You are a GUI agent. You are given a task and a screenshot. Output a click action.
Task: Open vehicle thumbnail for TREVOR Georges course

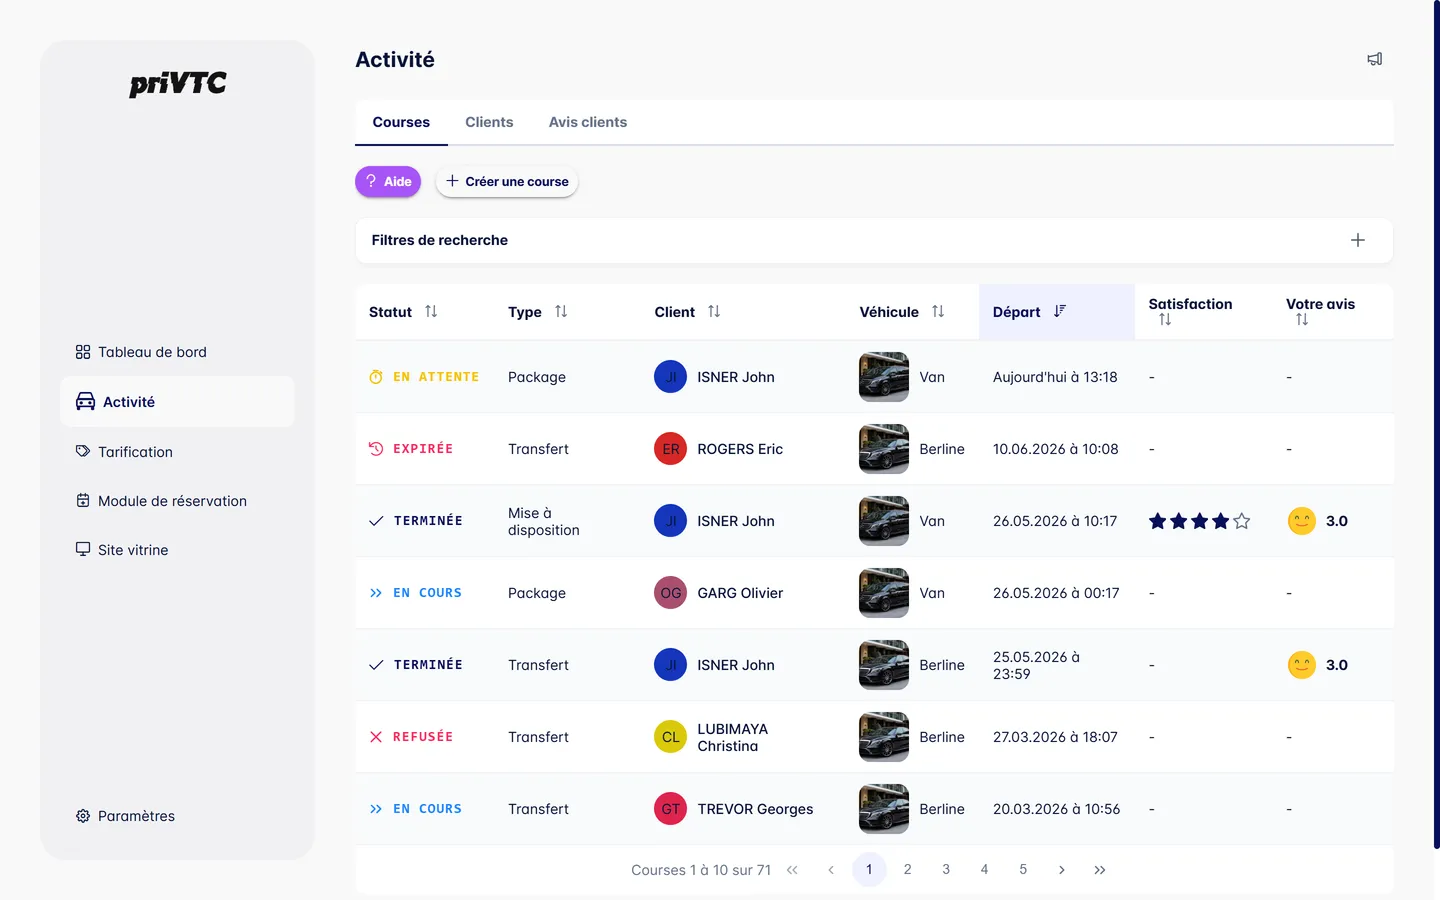tap(884, 809)
